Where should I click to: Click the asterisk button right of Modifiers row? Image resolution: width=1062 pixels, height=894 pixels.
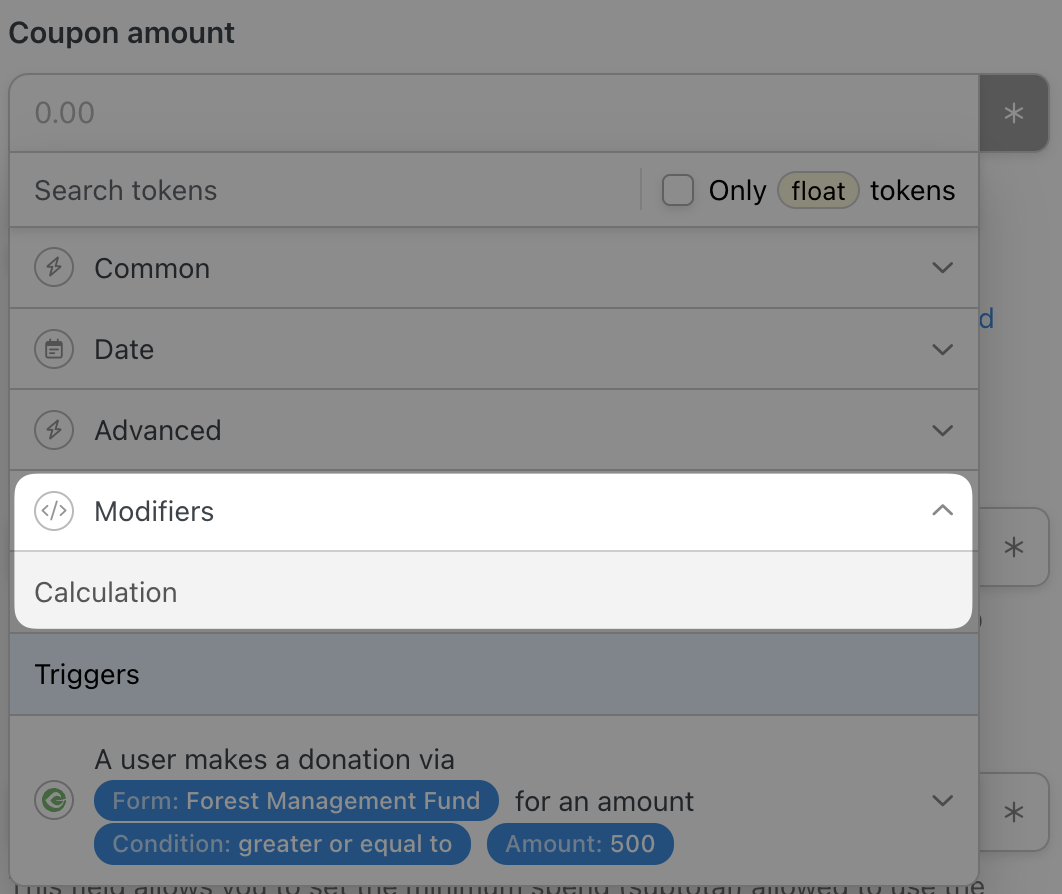1013,547
